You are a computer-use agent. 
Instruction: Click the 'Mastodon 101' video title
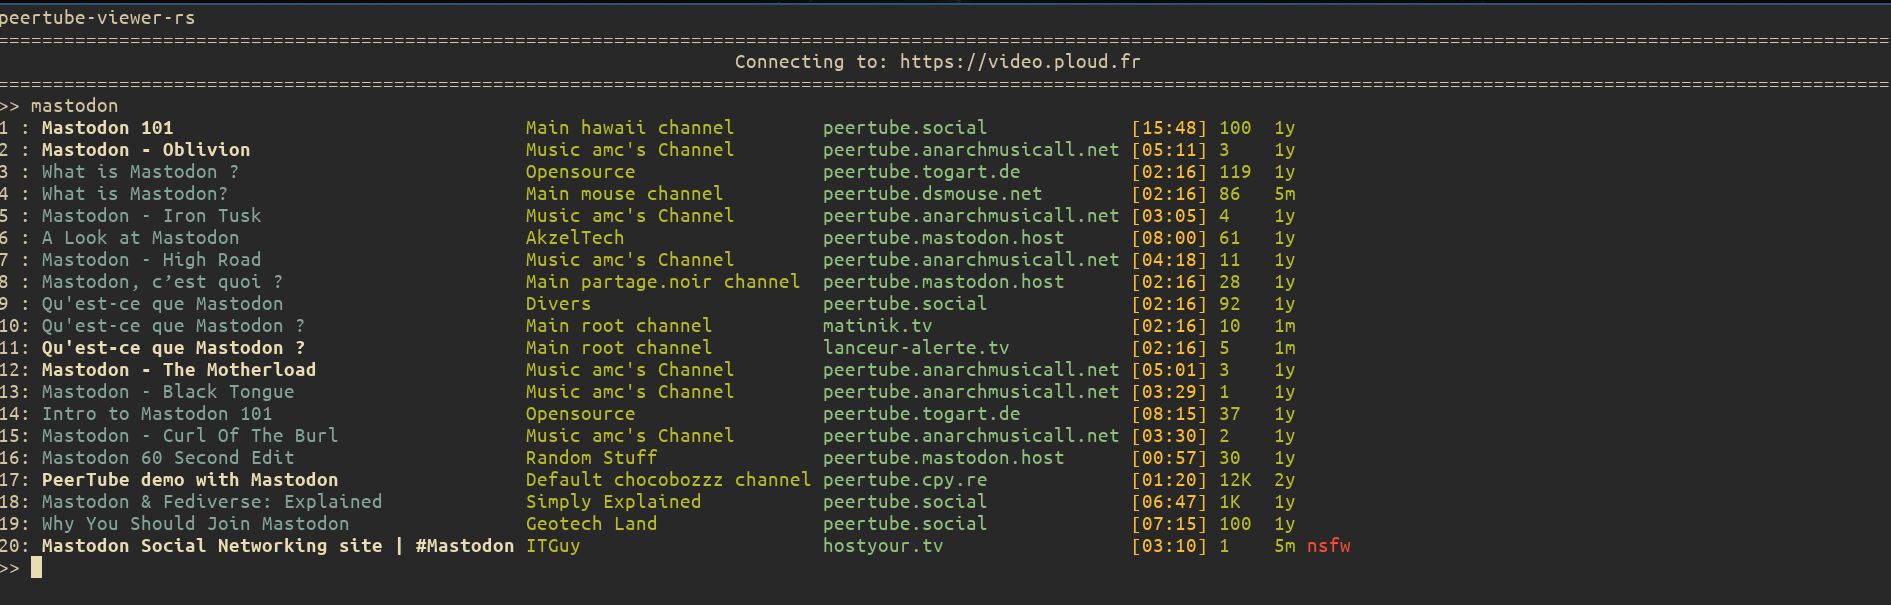click(107, 128)
